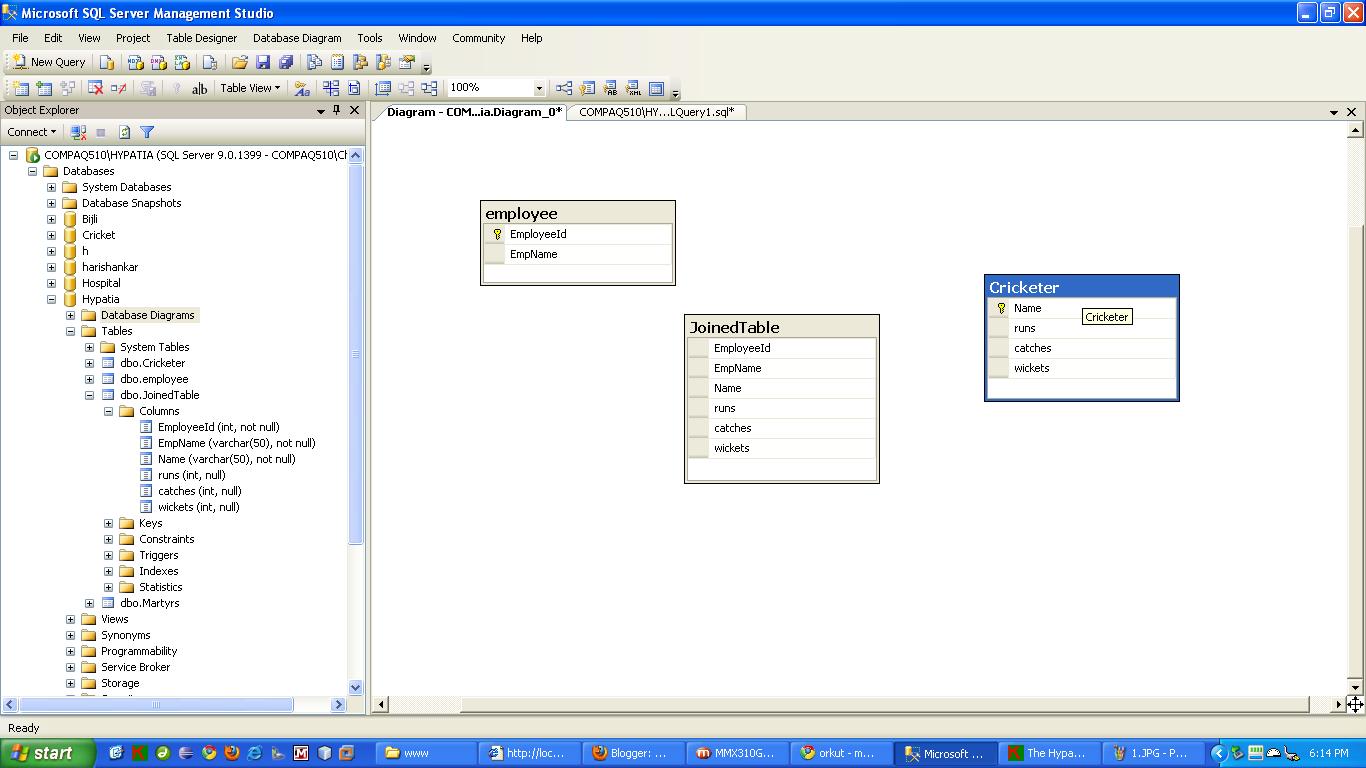Open Manage XML Indexes from the toolbar

pyautogui.click(x=633, y=88)
